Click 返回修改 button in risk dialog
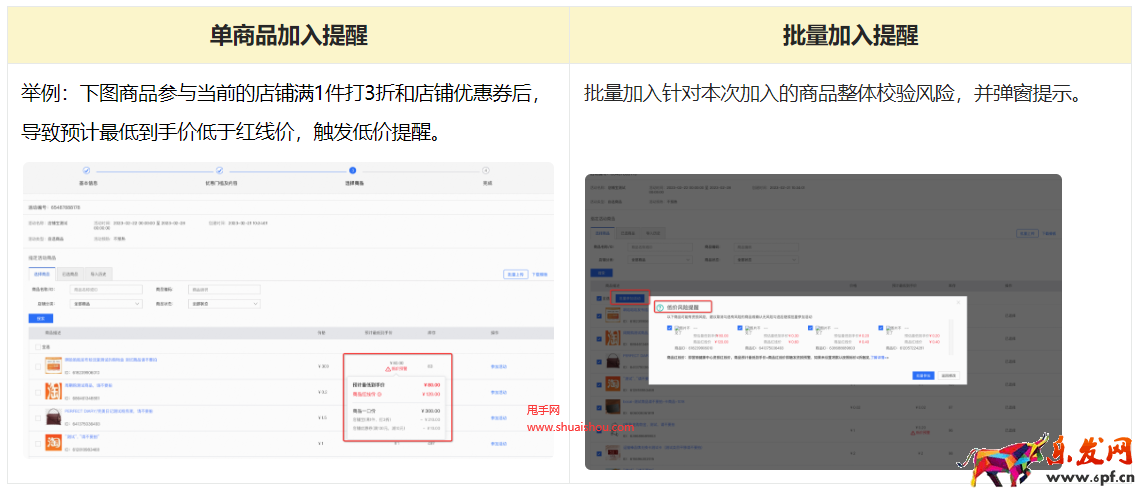1145x498 pixels. point(949,375)
